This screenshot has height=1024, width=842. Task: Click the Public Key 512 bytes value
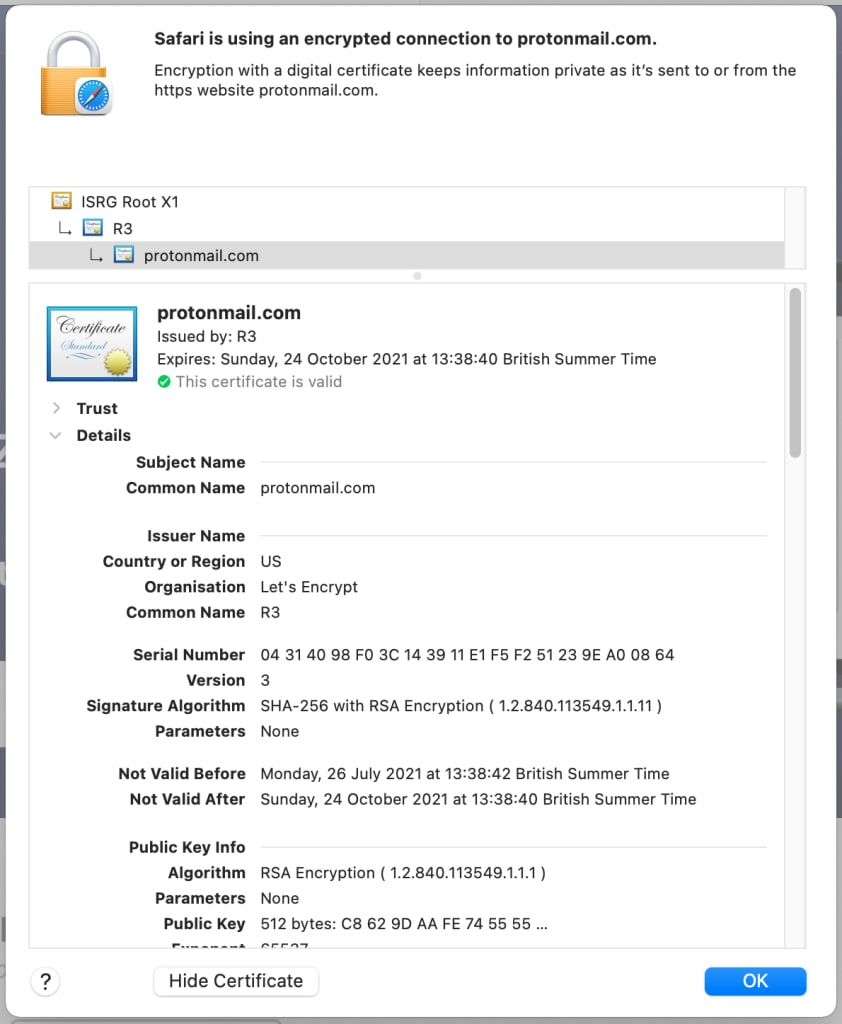coord(404,924)
